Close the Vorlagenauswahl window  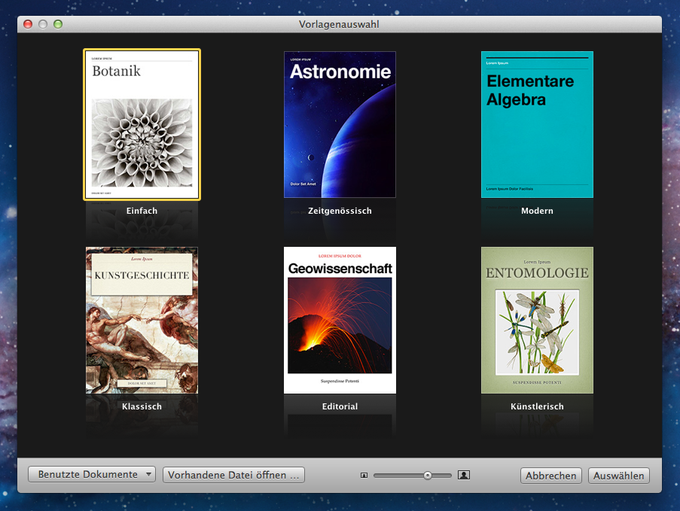28,24
